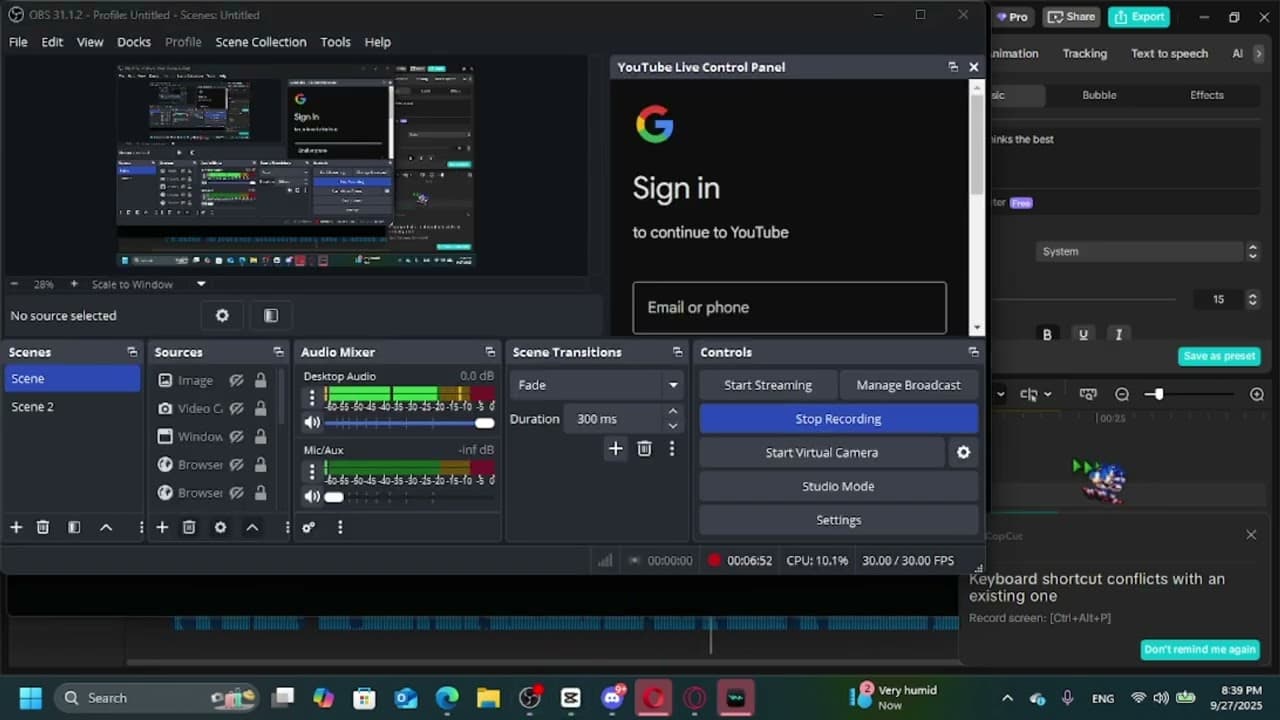Toggle visibility of Video Capture source
Screen dimensions: 1280x720
236,408
